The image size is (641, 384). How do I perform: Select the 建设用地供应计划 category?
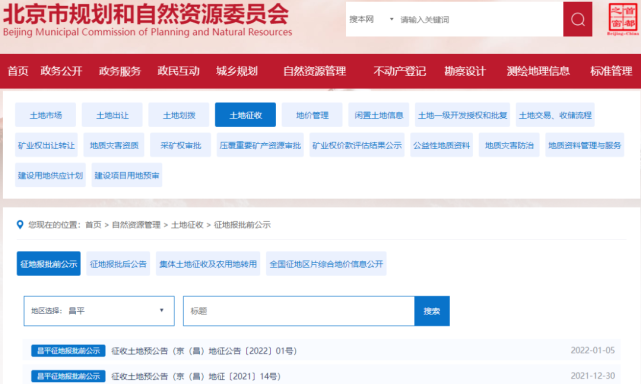click(50, 175)
